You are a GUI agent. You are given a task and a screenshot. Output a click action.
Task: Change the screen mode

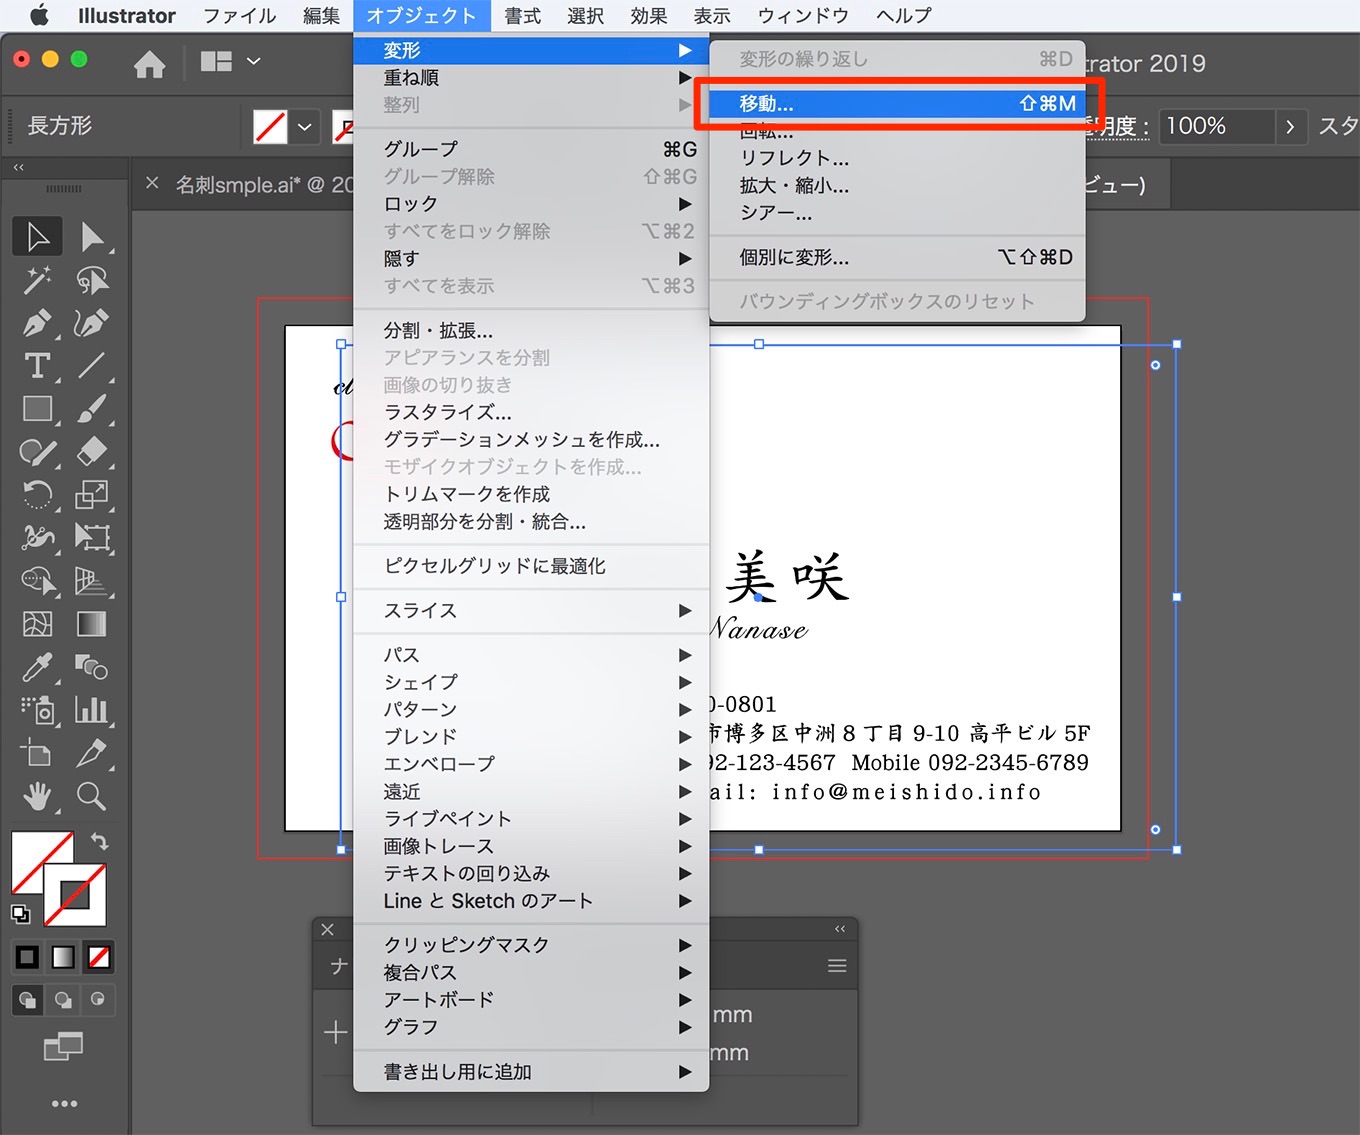[x=64, y=1047]
